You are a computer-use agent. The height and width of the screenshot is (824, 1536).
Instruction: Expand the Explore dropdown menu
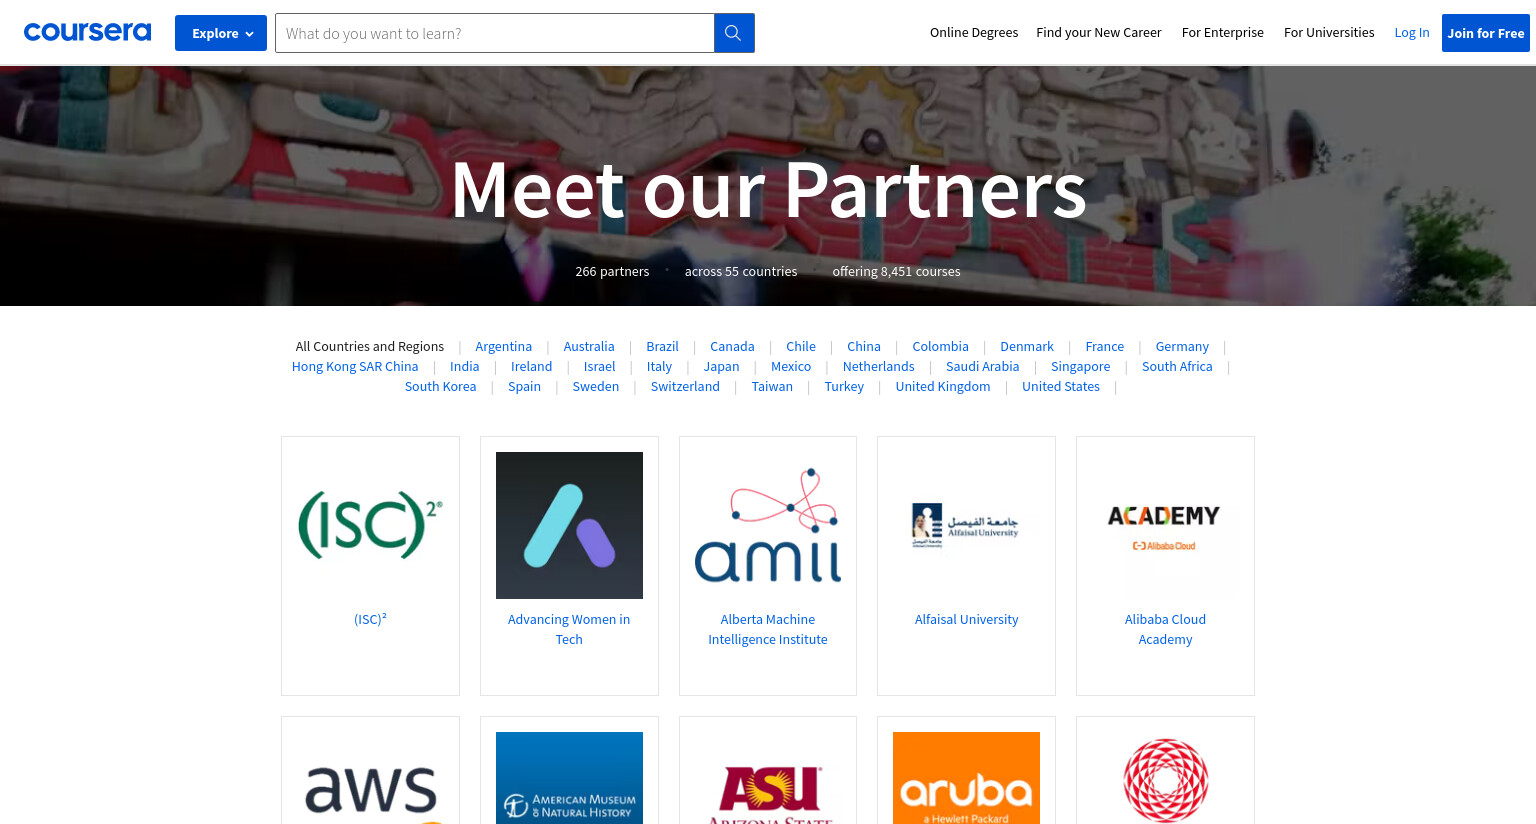[221, 33]
